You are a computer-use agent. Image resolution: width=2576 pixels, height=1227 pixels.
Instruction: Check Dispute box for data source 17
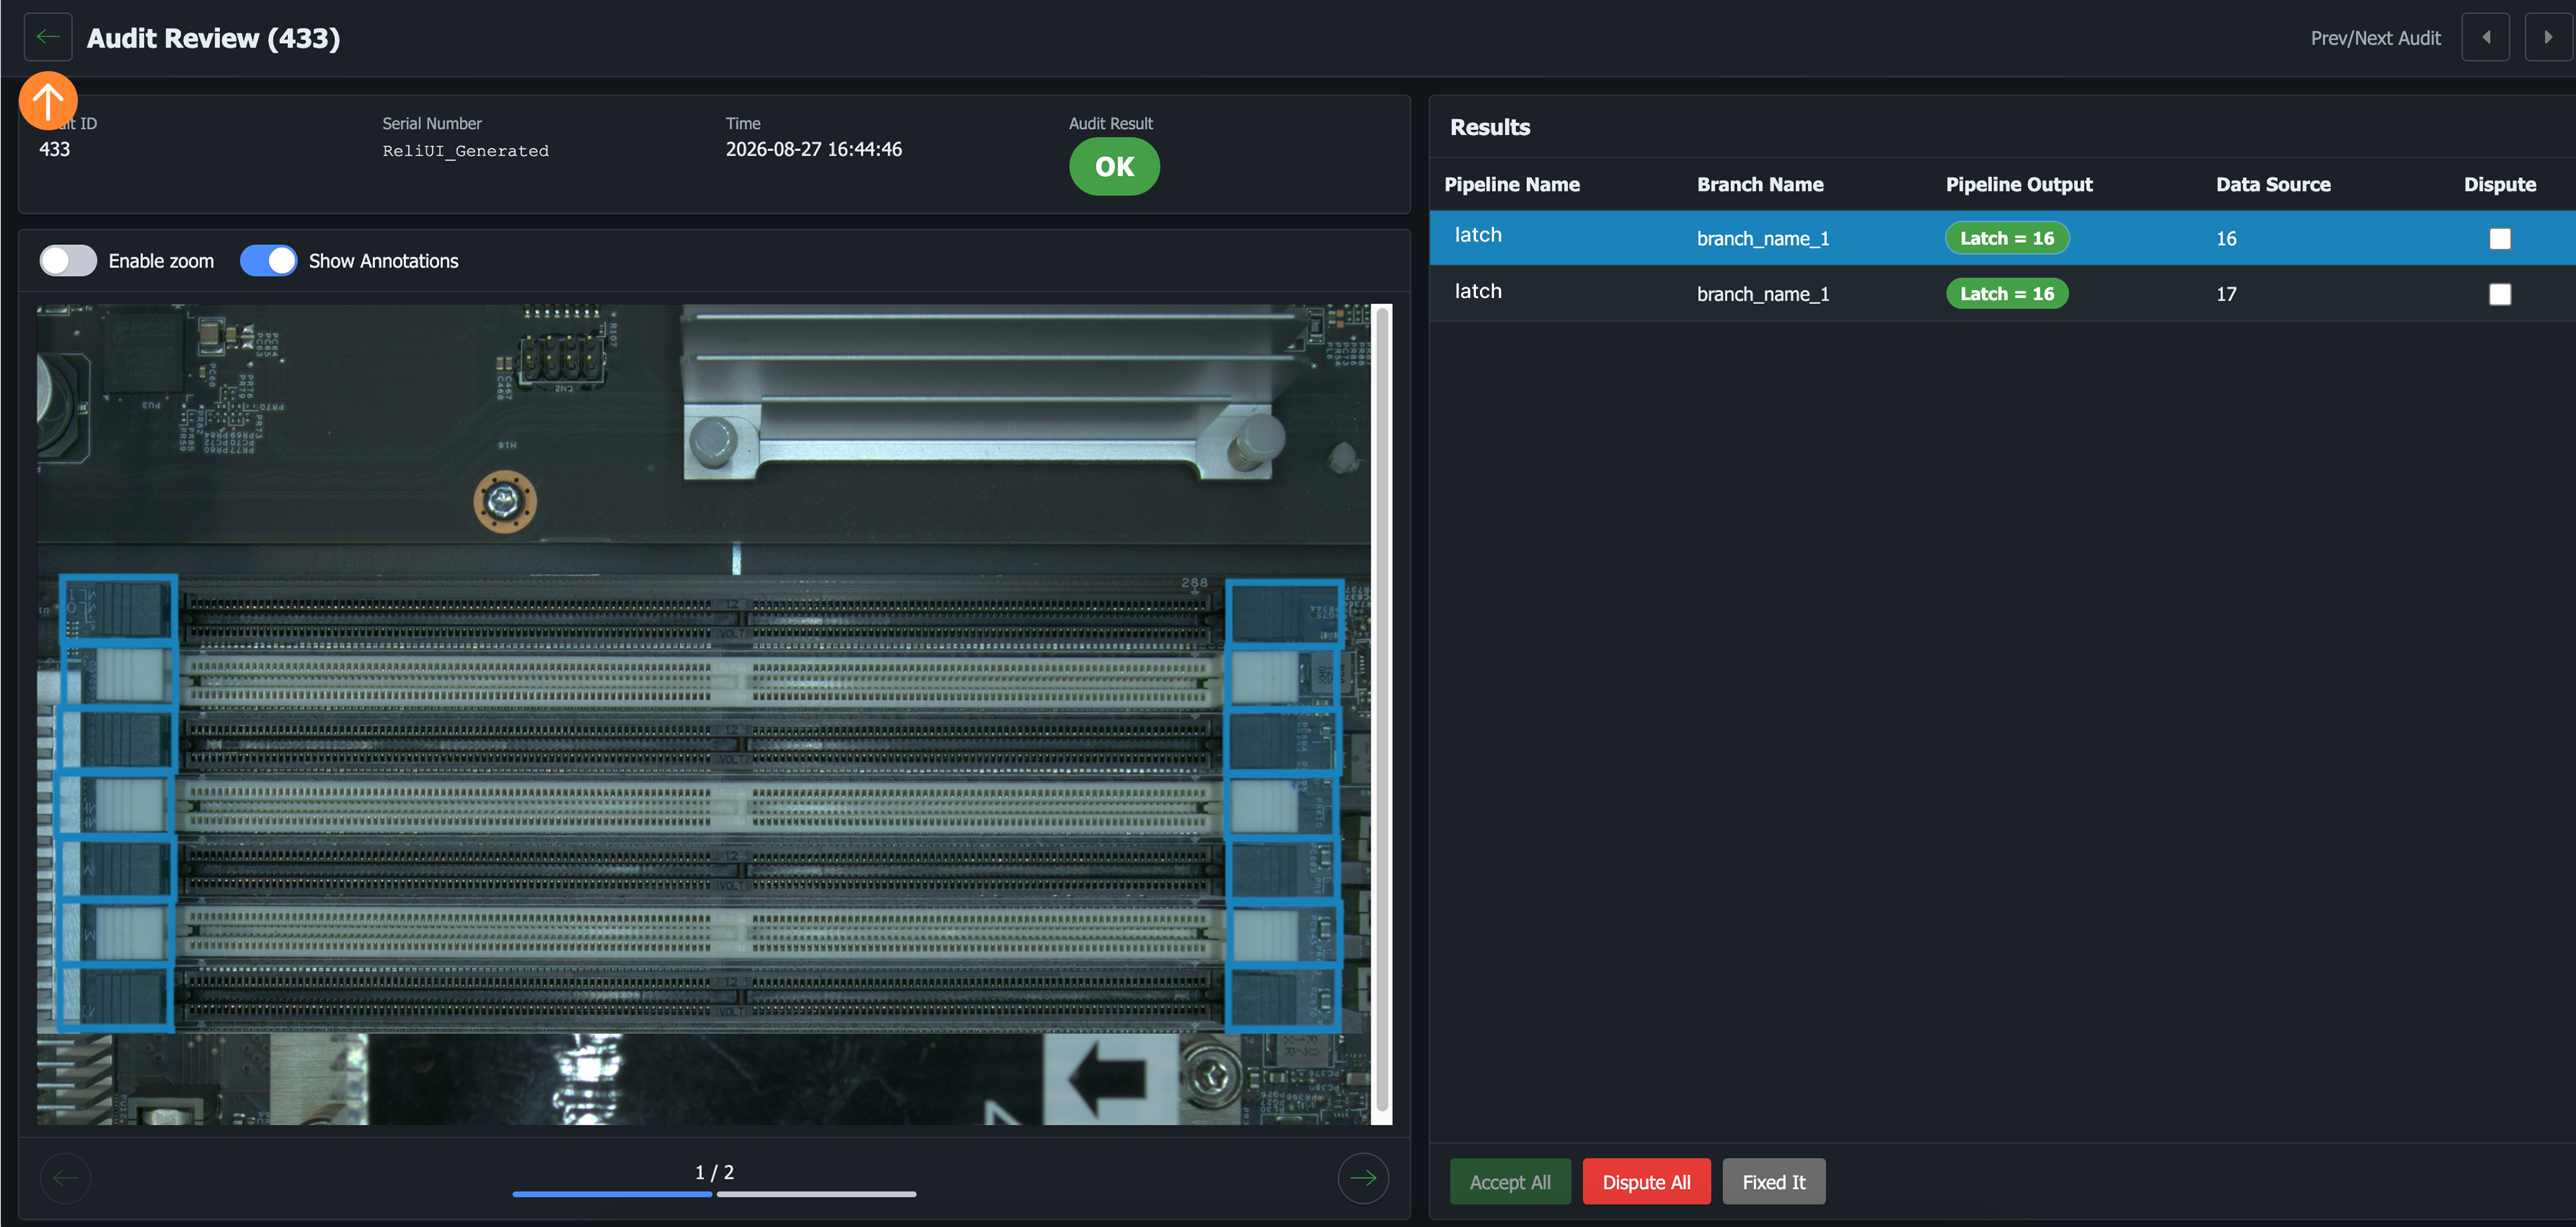coord(2499,294)
